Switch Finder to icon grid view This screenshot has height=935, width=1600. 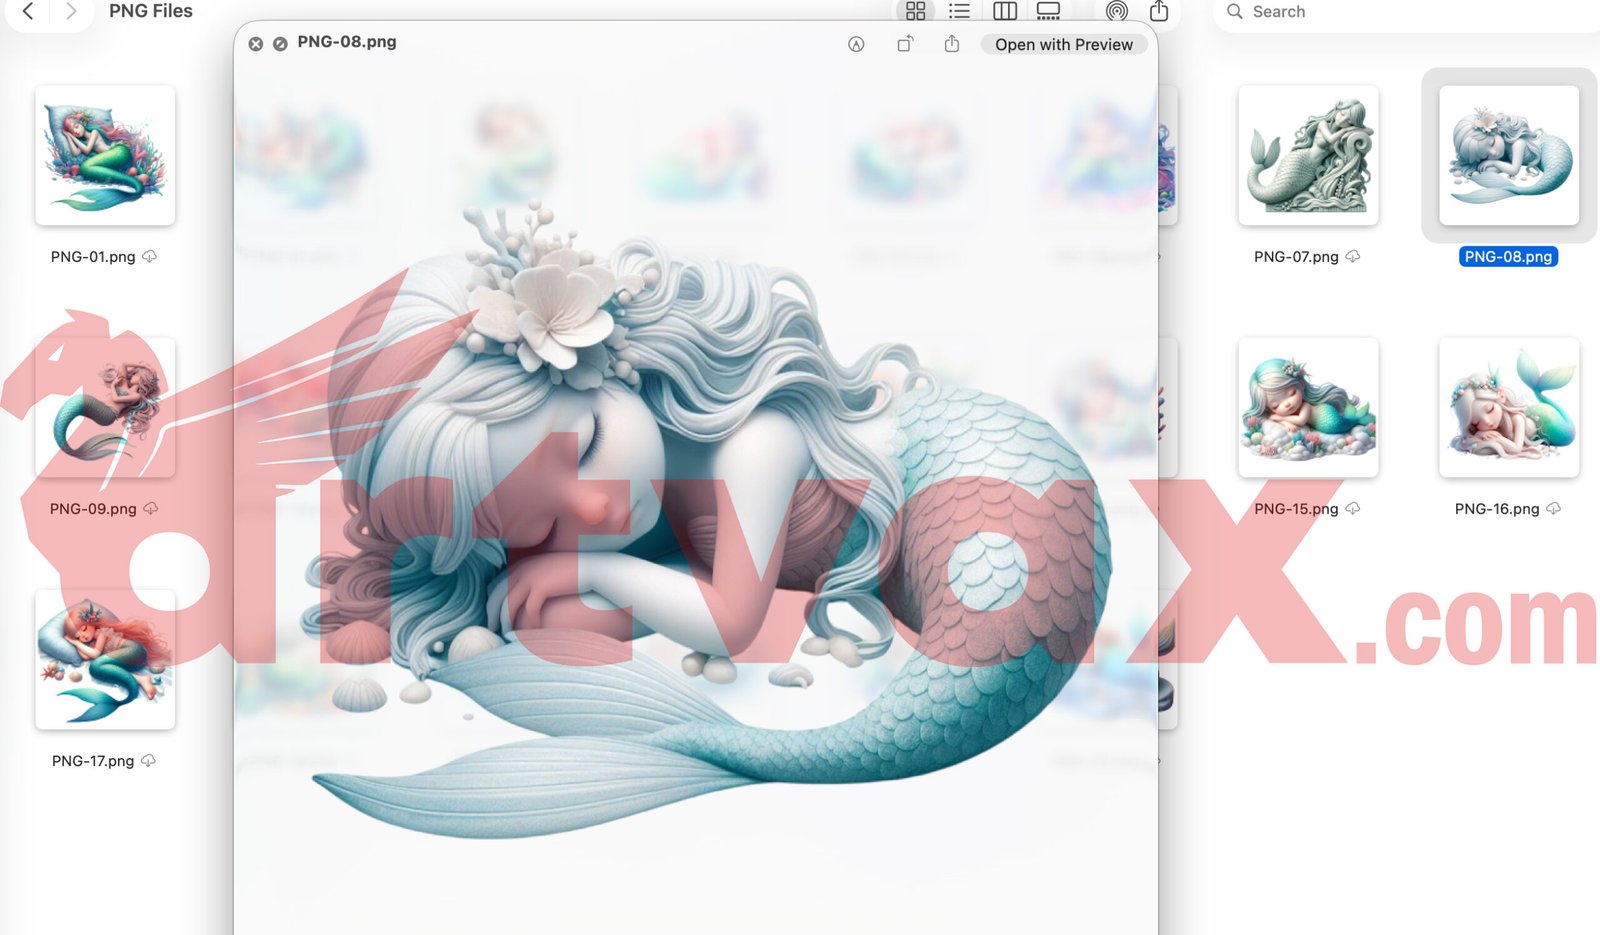coord(915,11)
